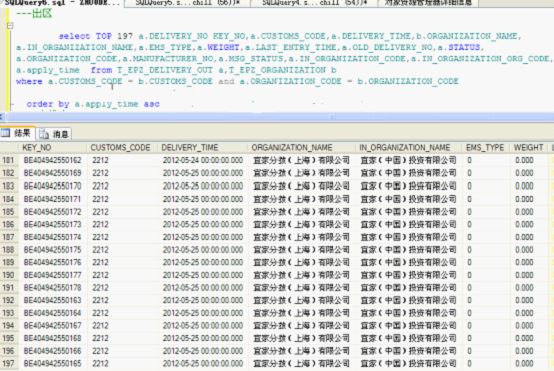Click cell BE404942550163
Screen dimensions: 554x371
click(52, 300)
